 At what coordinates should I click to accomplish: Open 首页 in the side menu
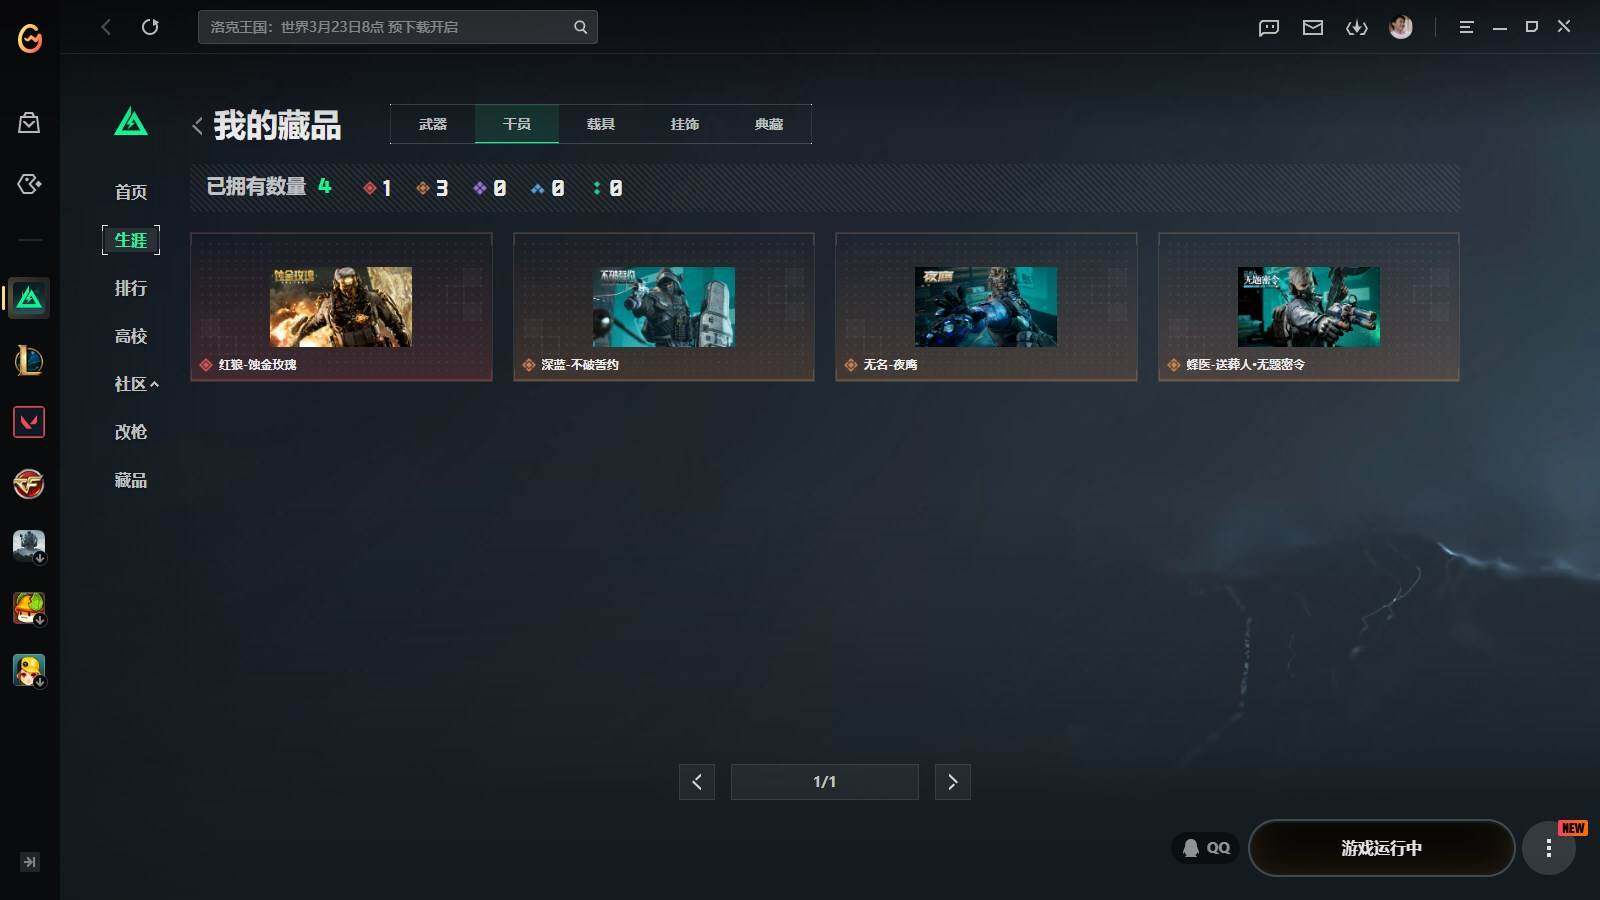131,192
